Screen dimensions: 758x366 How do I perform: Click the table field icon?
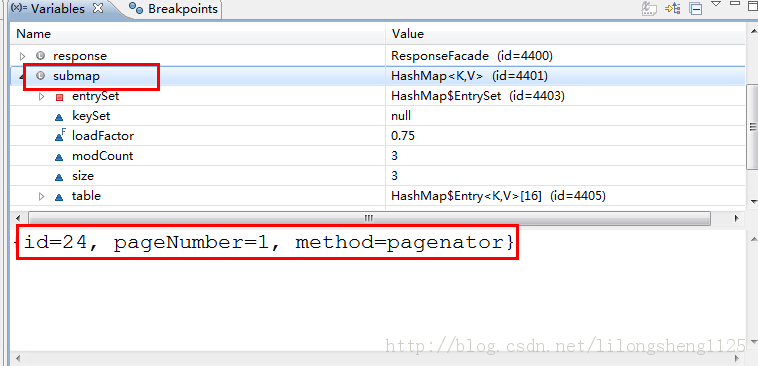59,197
